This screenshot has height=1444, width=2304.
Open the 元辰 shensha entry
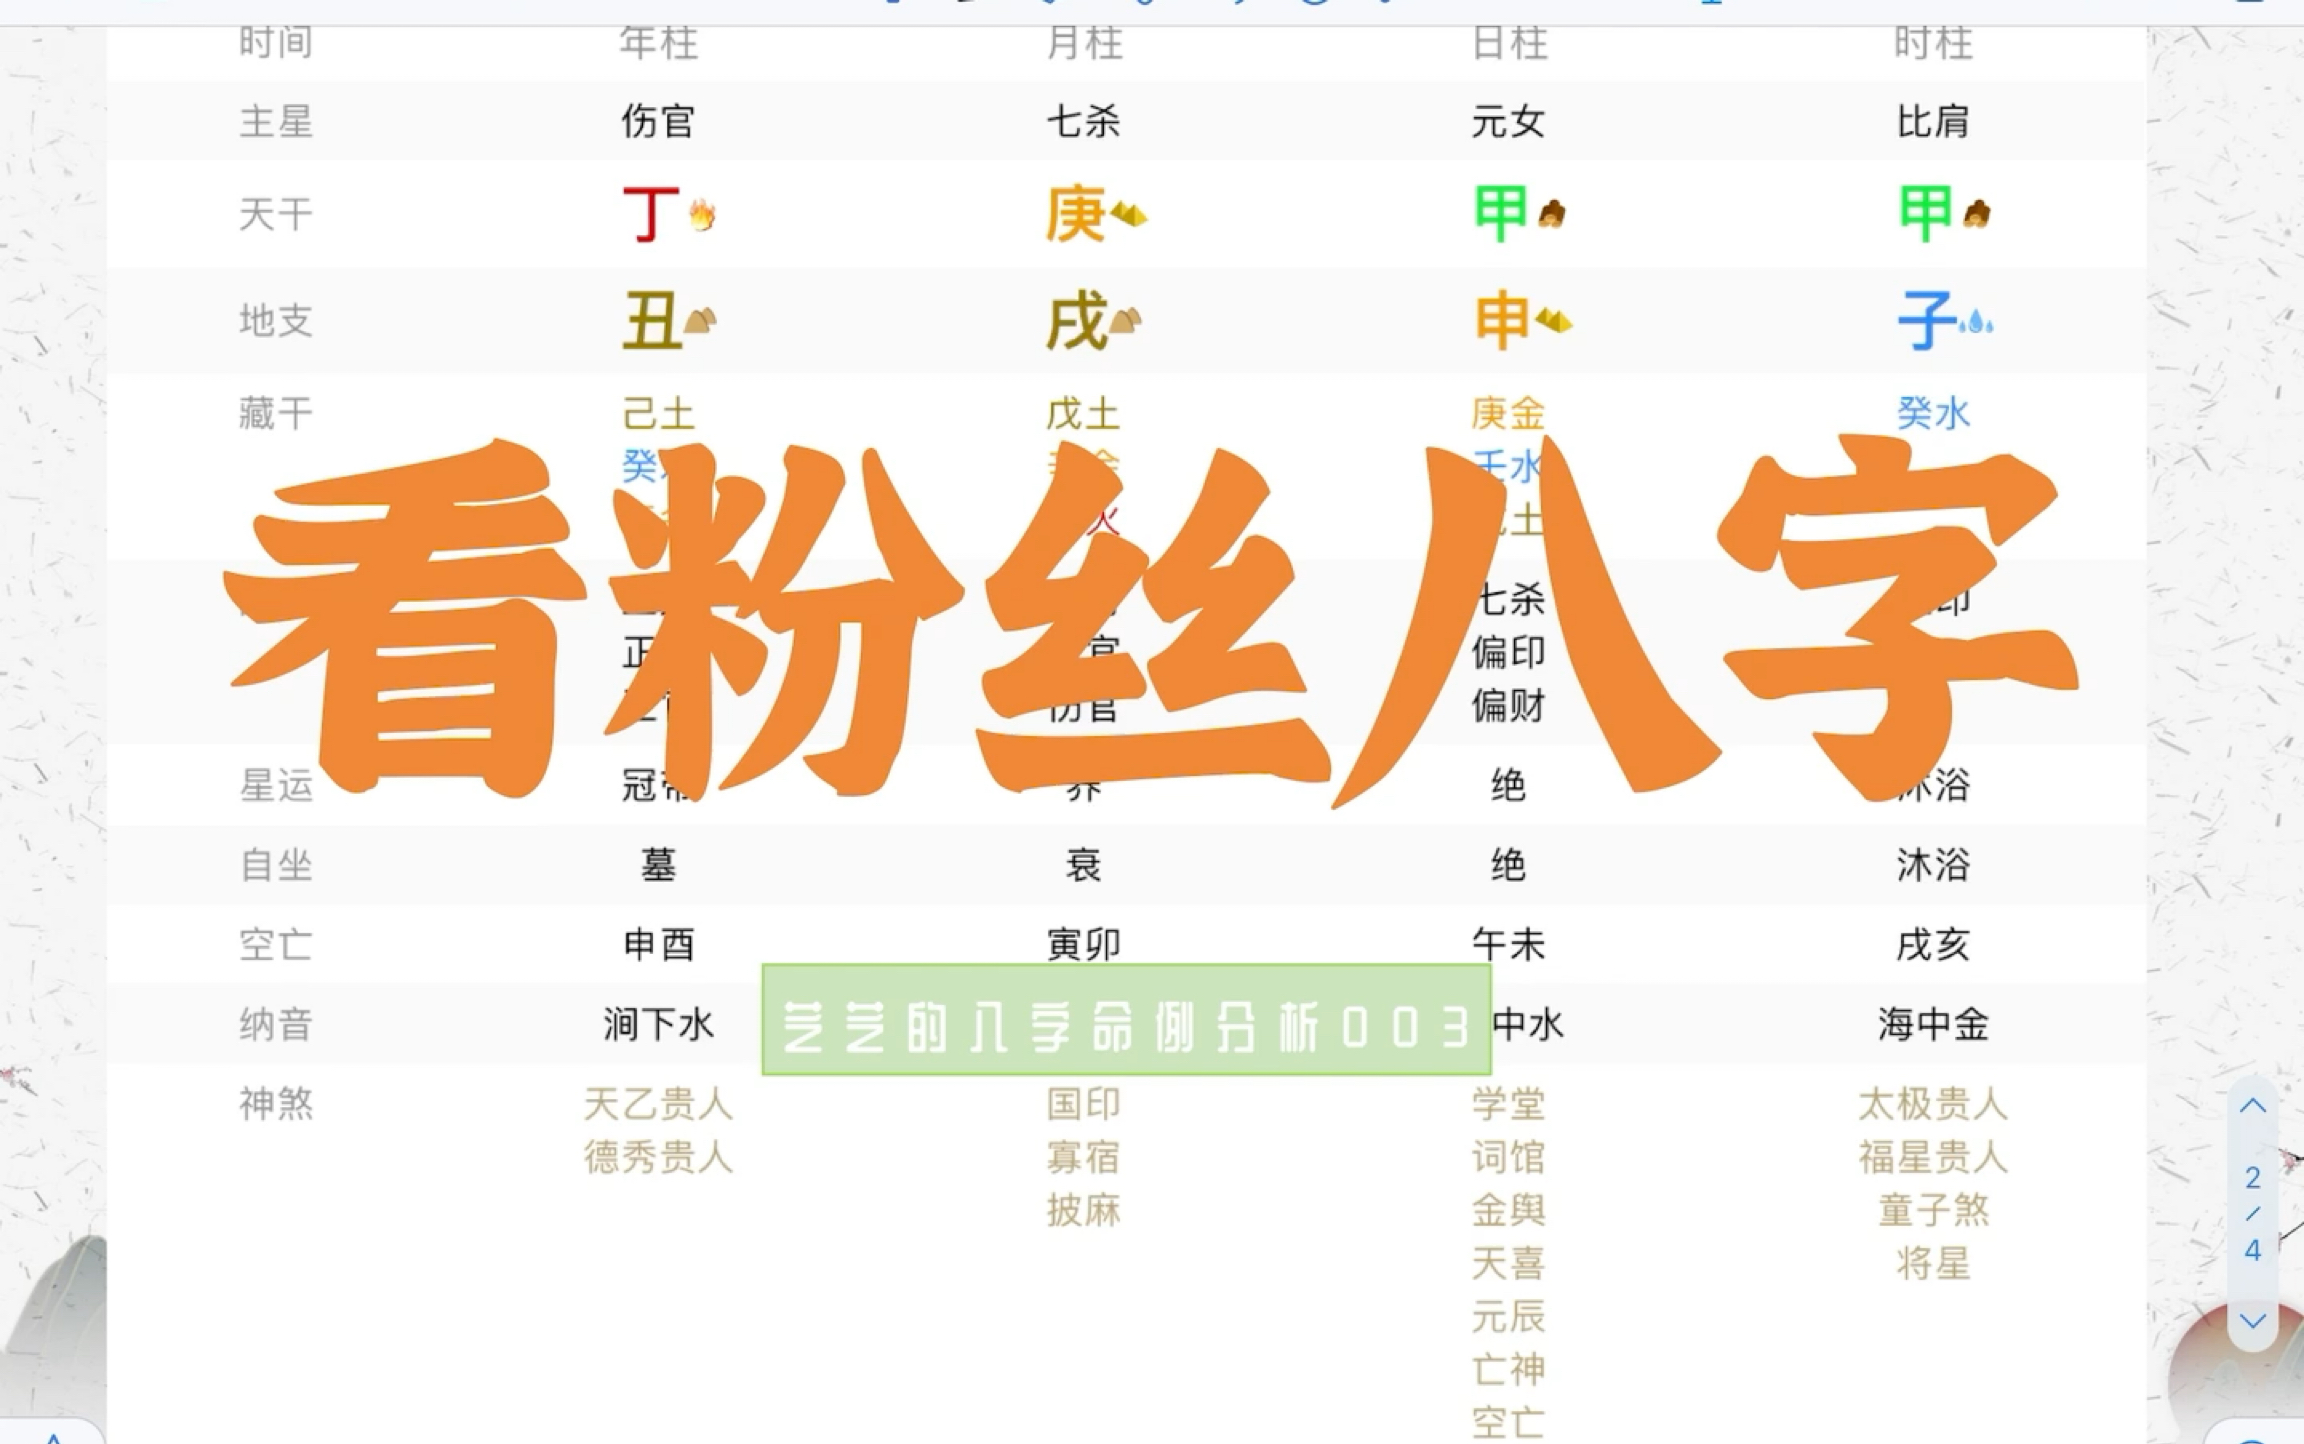(1508, 1316)
